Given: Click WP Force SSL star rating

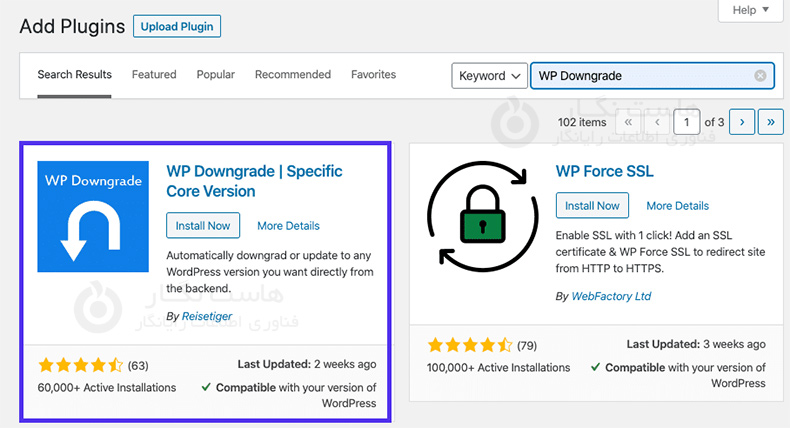Looking at the screenshot, I should click(x=470, y=346).
